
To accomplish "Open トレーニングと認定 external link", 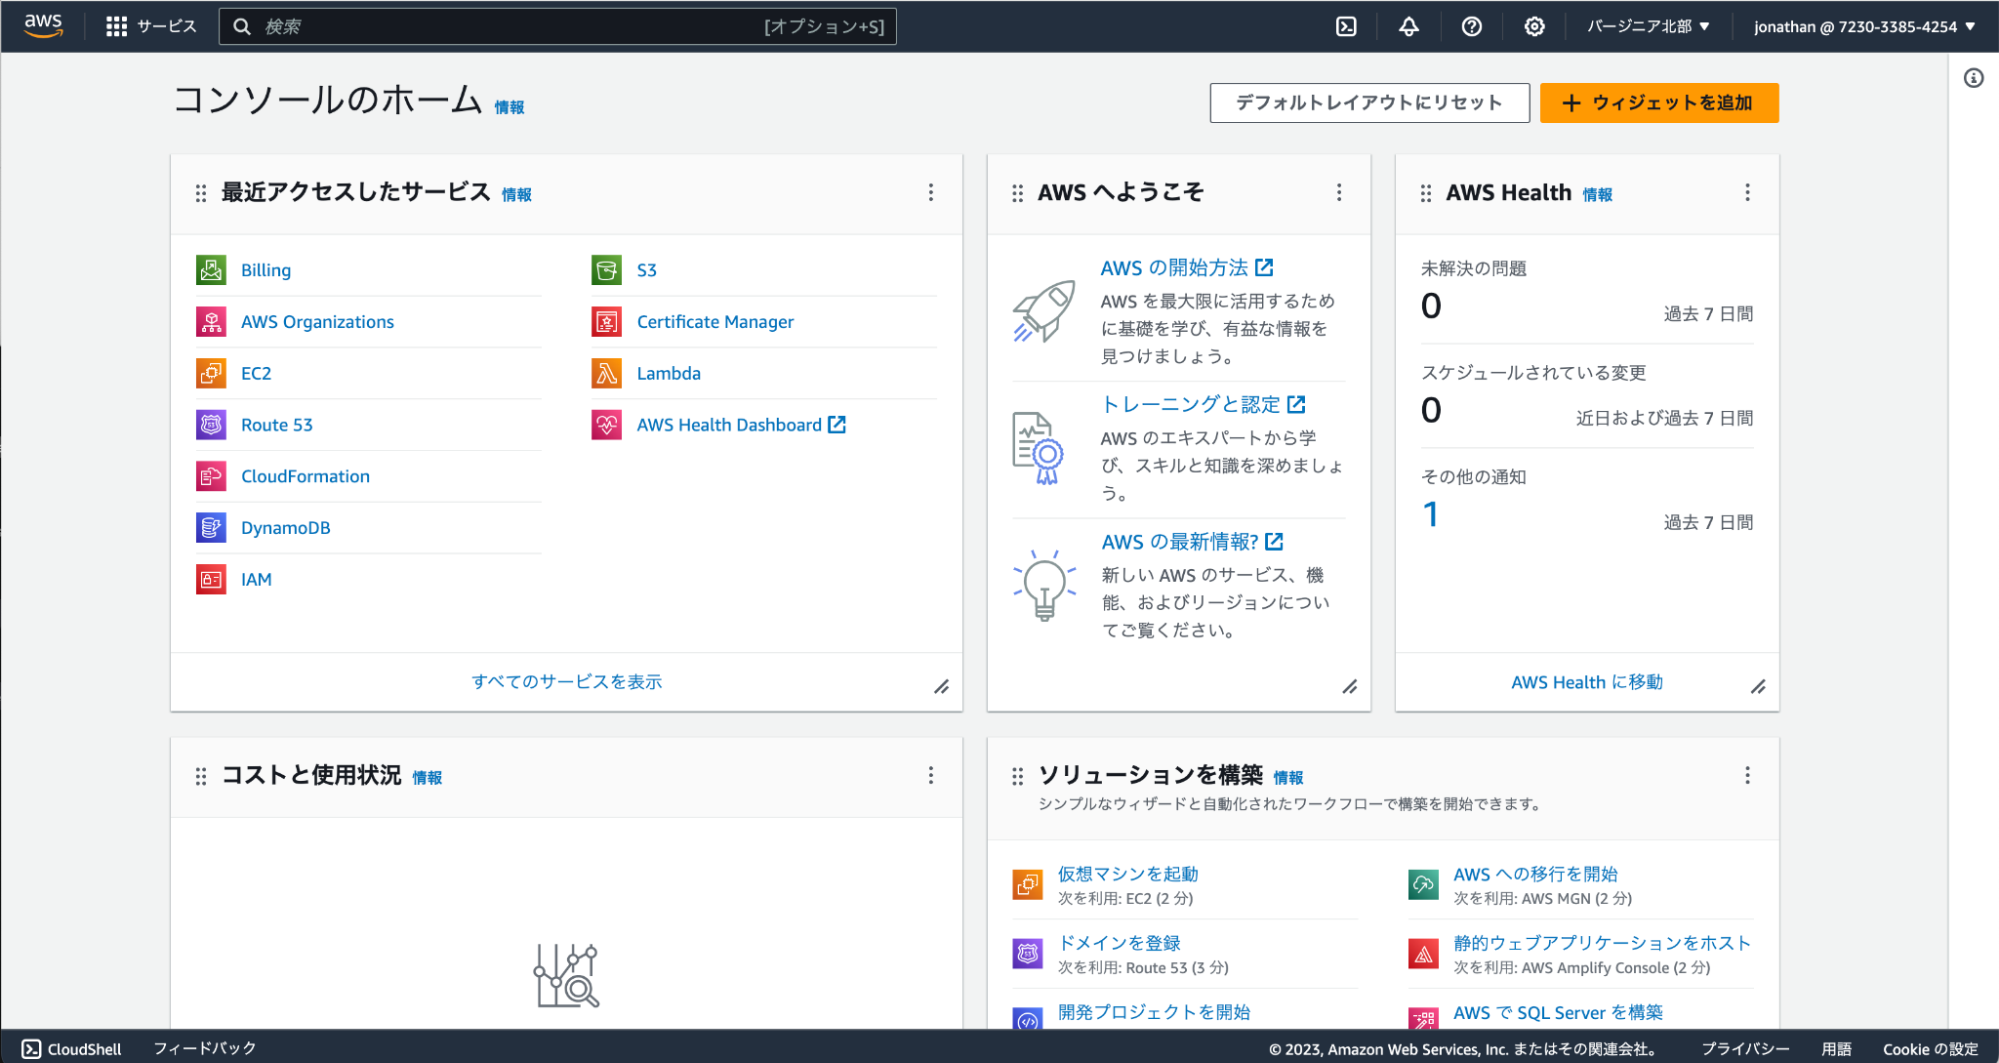I will [x=1203, y=404].
